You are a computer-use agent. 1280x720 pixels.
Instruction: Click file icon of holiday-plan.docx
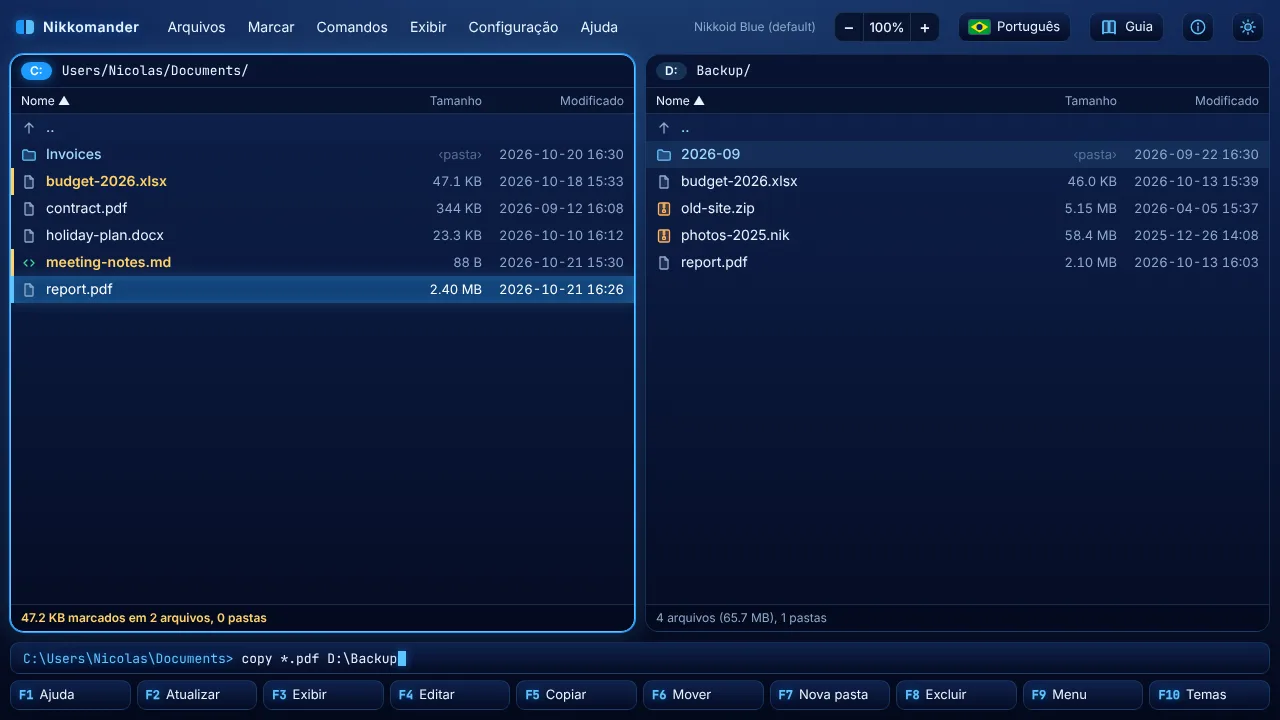coord(29,236)
